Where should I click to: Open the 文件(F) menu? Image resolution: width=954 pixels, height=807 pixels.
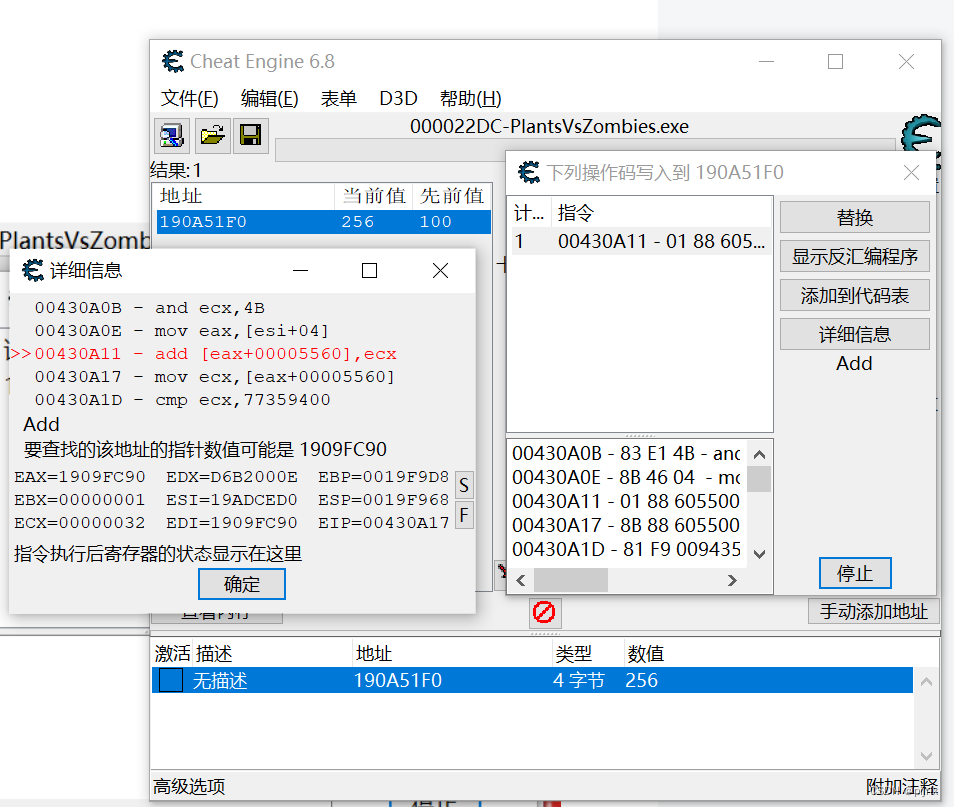coord(189,98)
